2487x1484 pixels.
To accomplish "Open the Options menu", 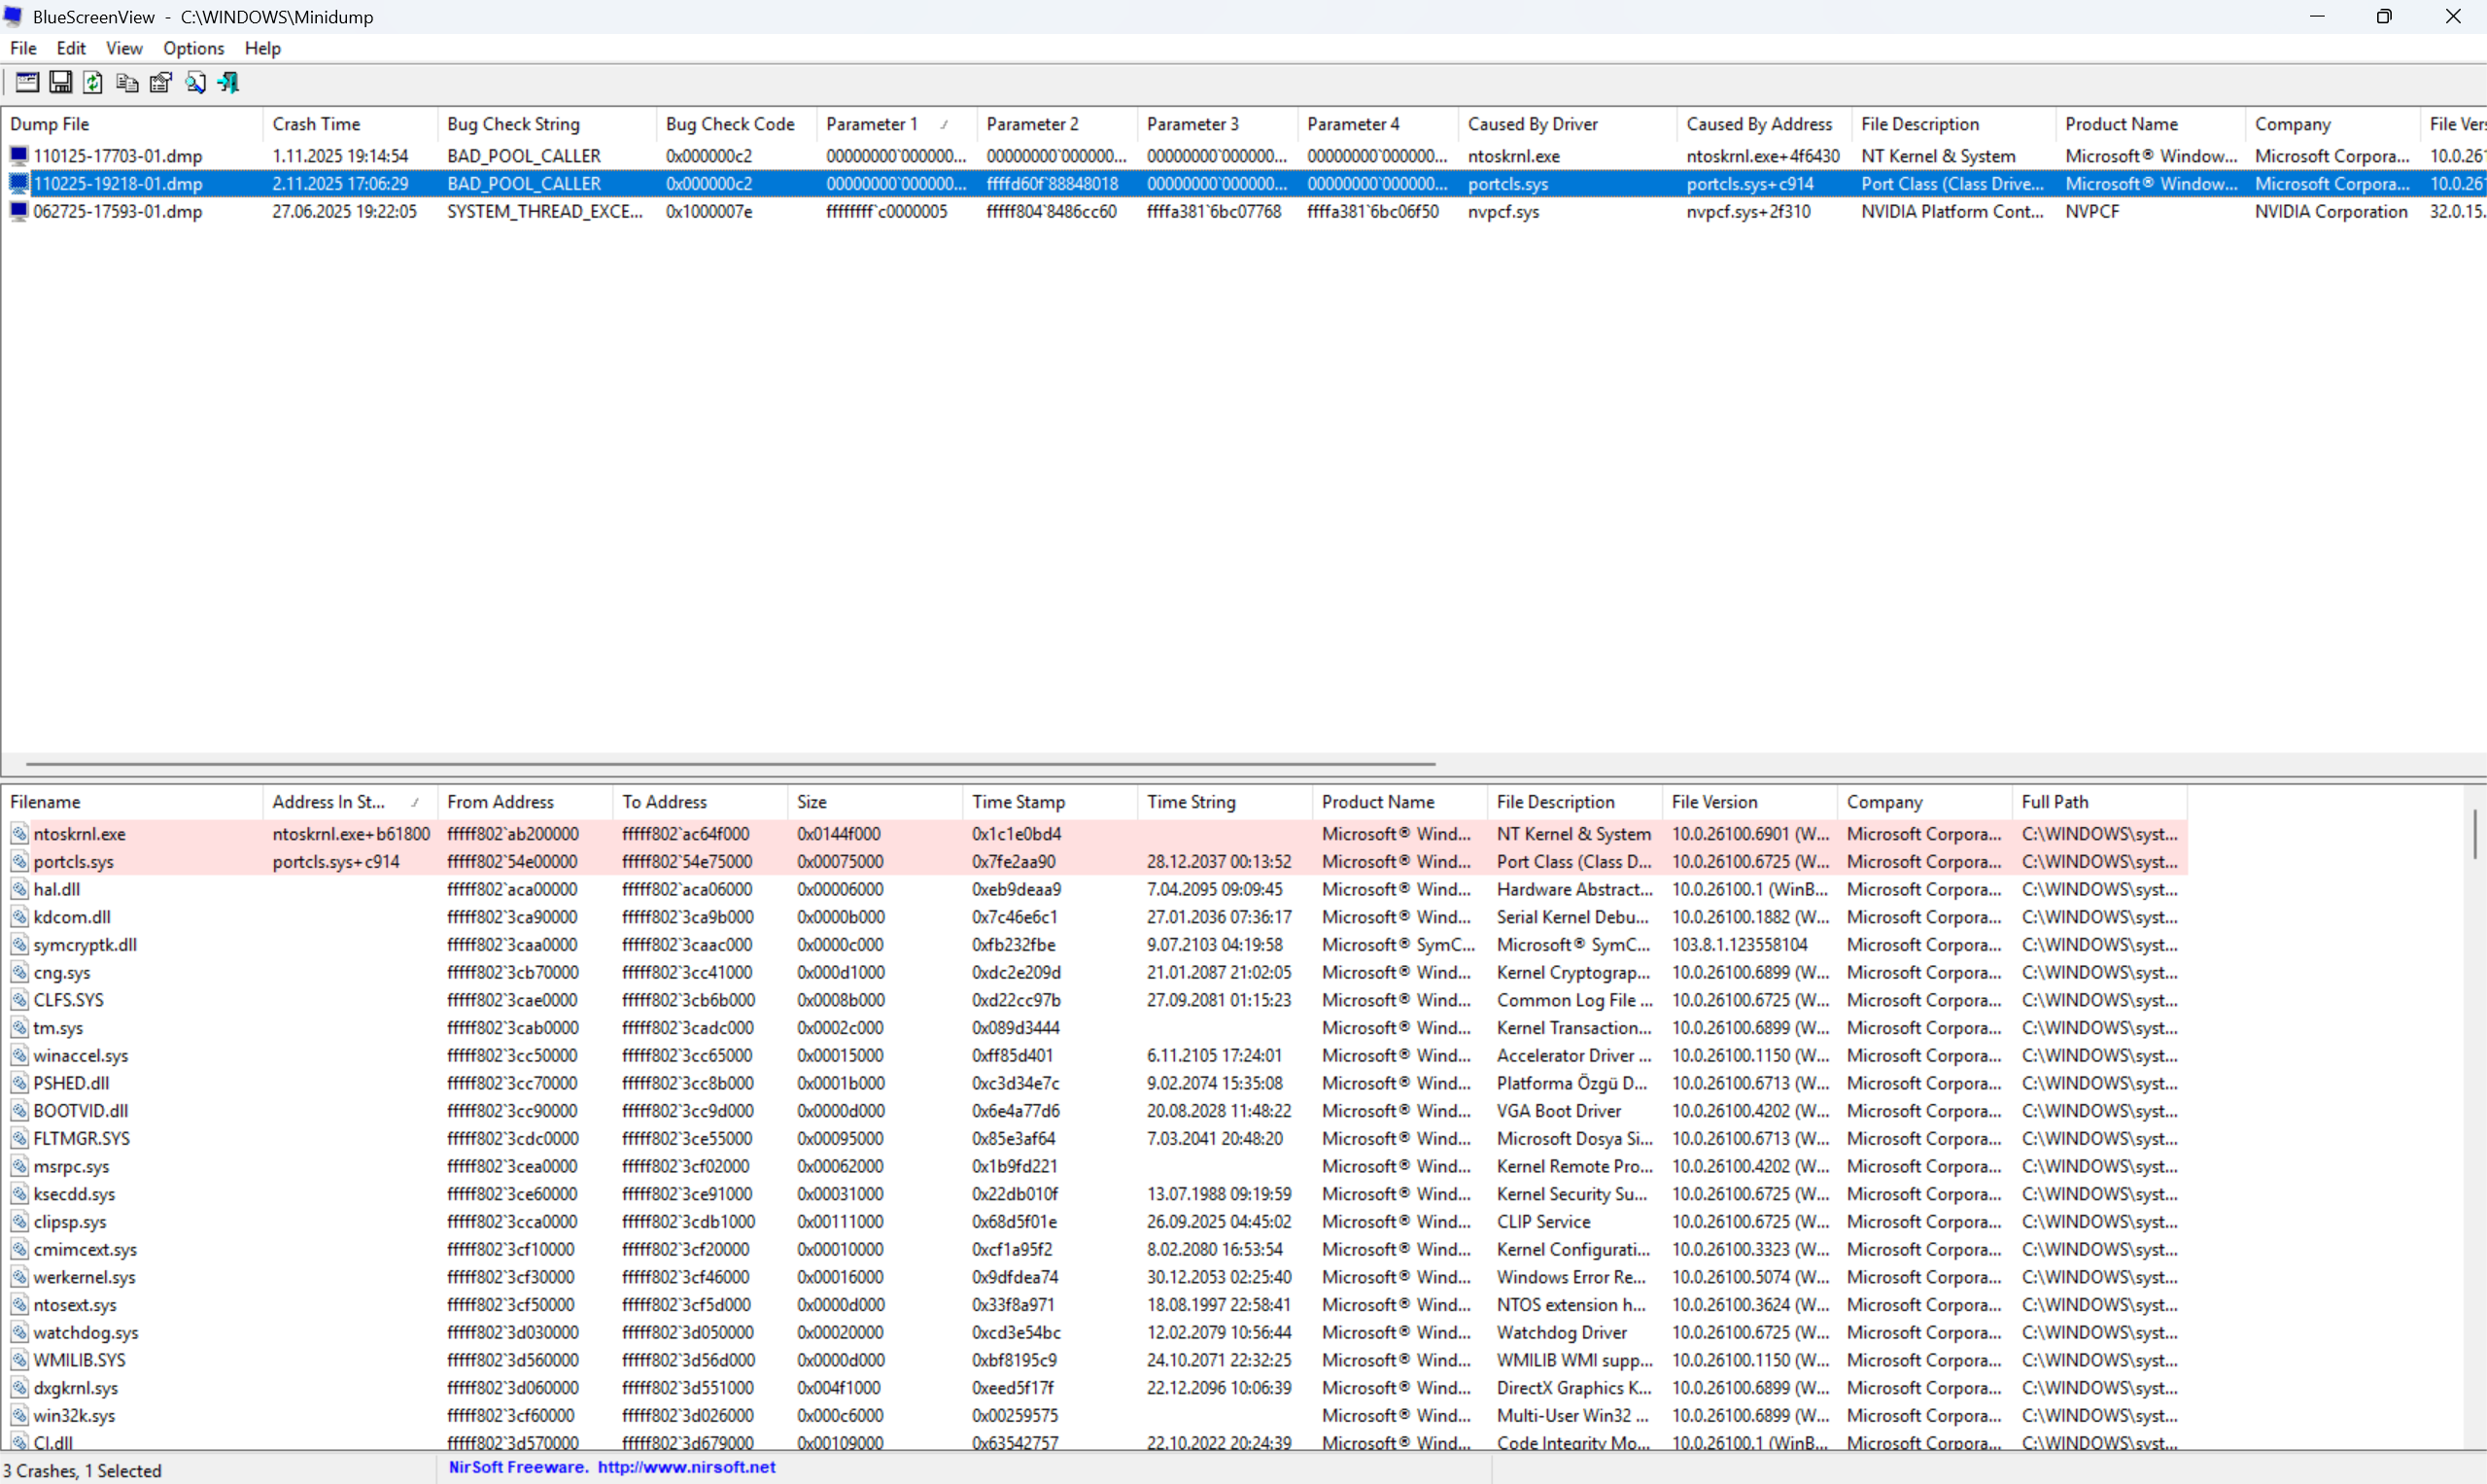I will [194, 48].
